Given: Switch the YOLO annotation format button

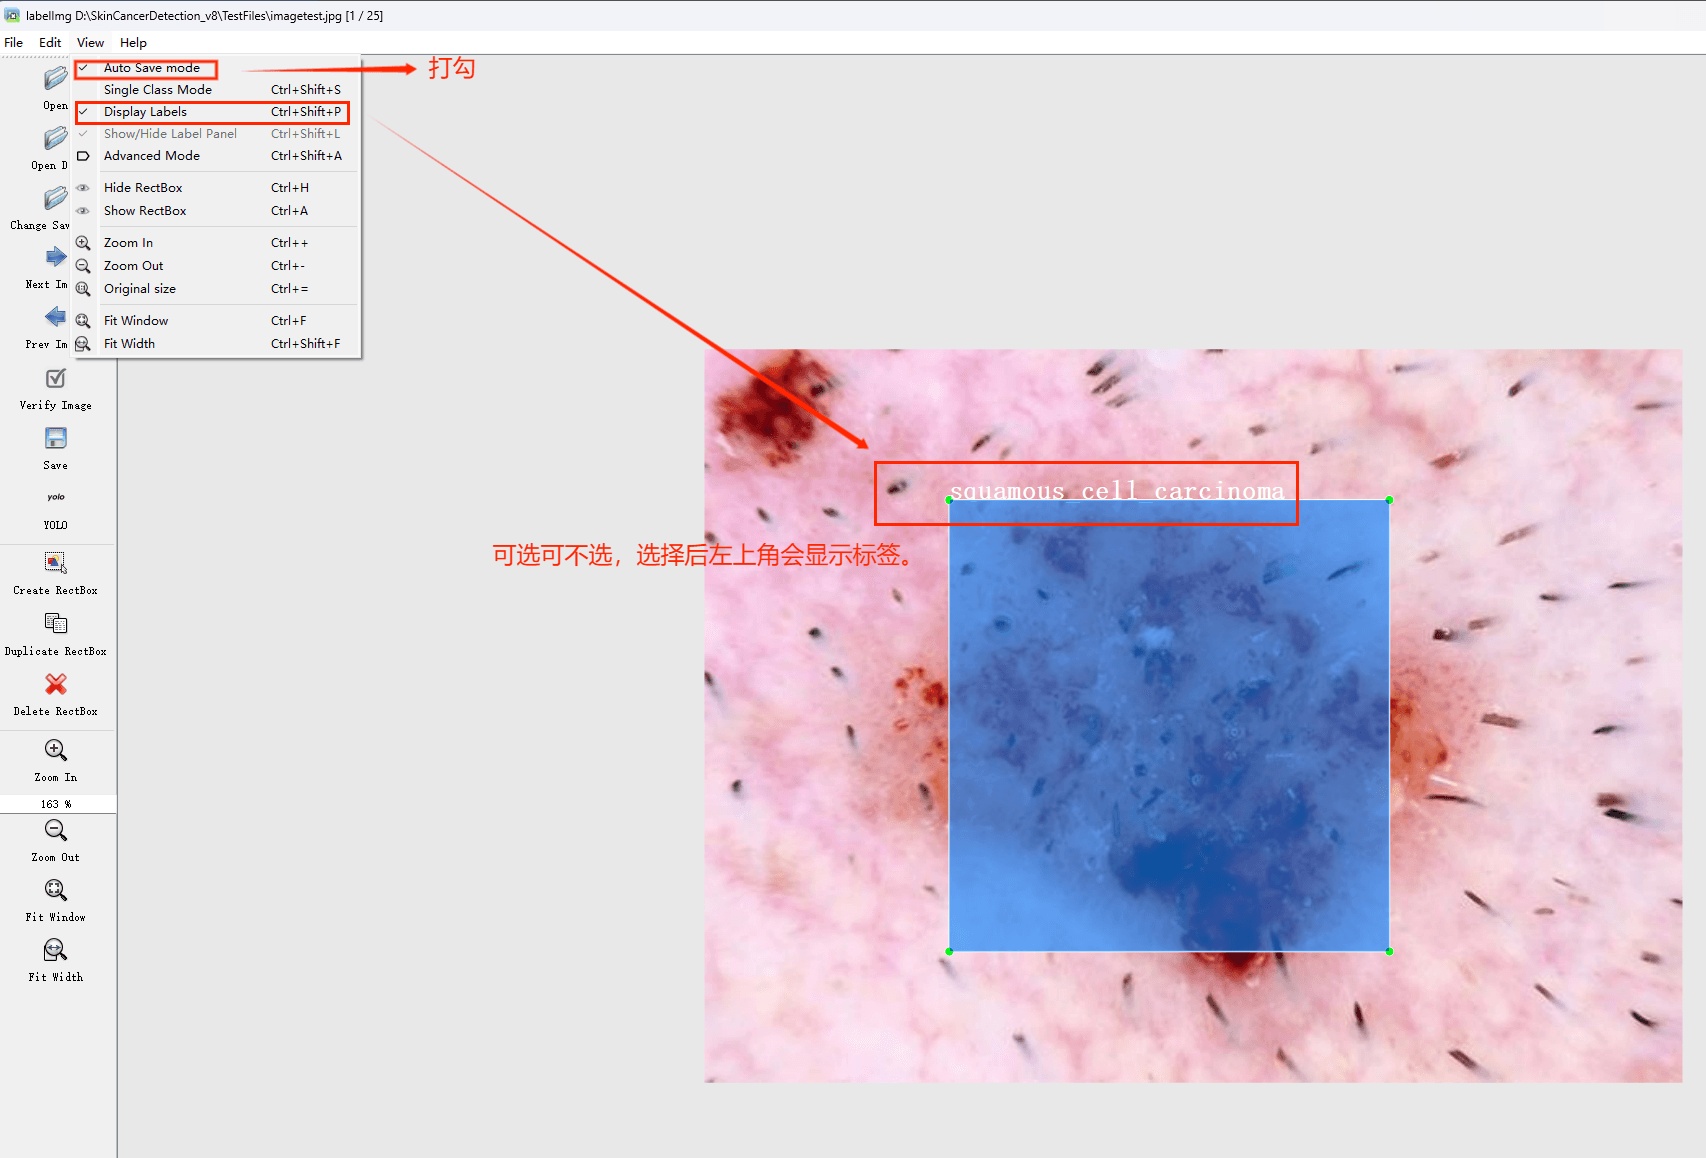Looking at the screenshot, I should (x=56, y=498).
